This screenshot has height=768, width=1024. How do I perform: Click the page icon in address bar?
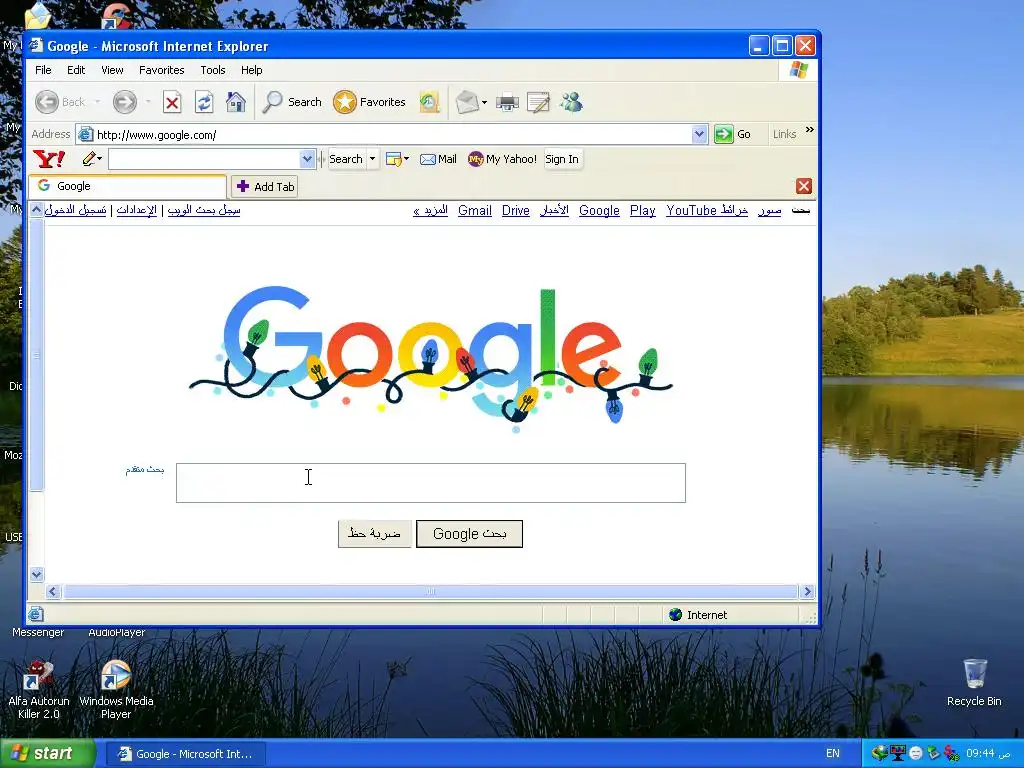coord(86,135)
